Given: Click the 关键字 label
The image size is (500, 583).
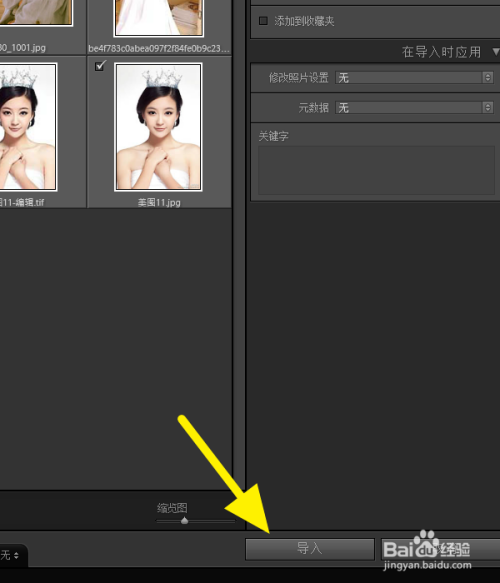Looking at the screenshot, I should tap(273, 136).
